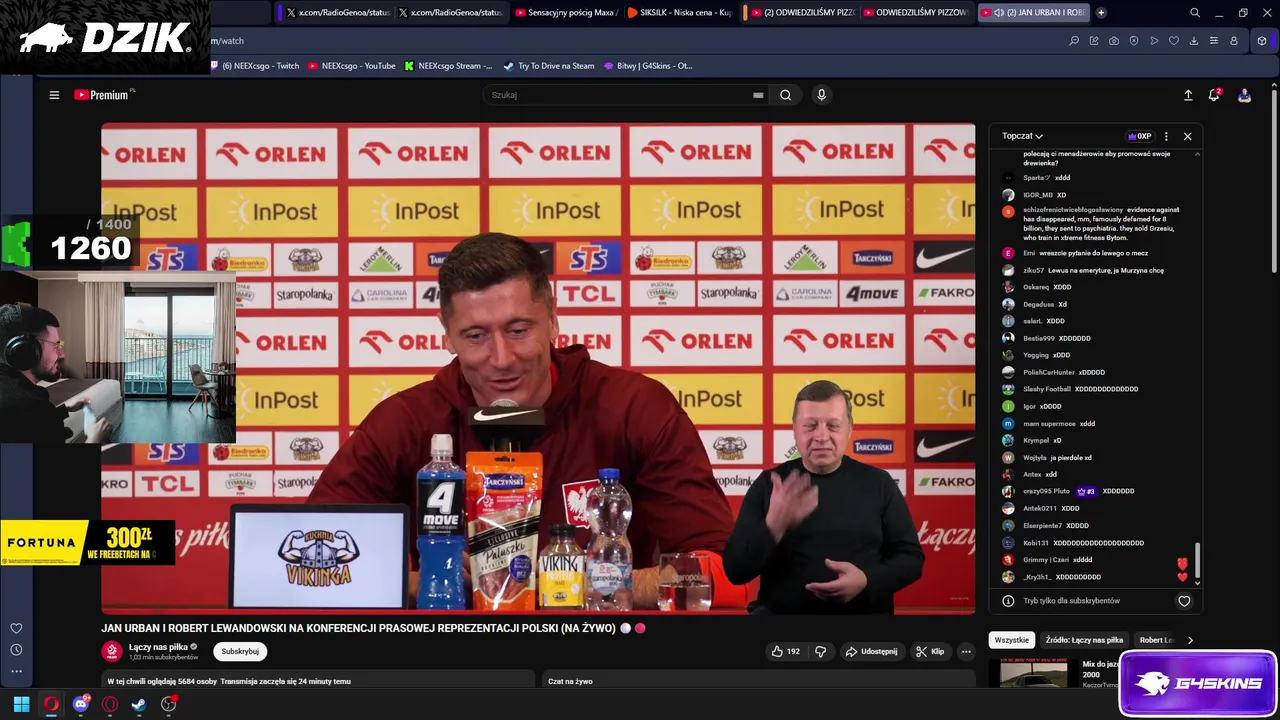This screenshot has width=1280, height=720.
Task: Open the Klip scissors option
Action: [930, 651]
